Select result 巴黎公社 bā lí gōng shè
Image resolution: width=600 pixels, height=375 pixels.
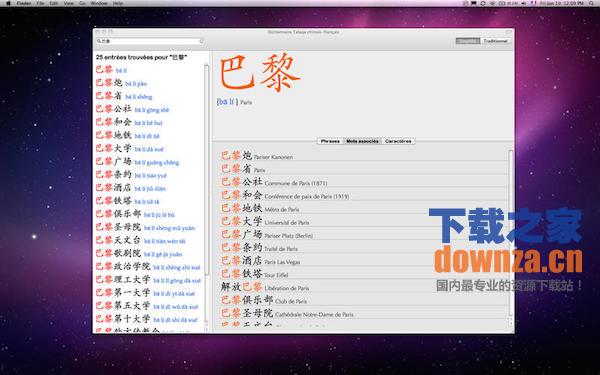[x=132, y=109]
